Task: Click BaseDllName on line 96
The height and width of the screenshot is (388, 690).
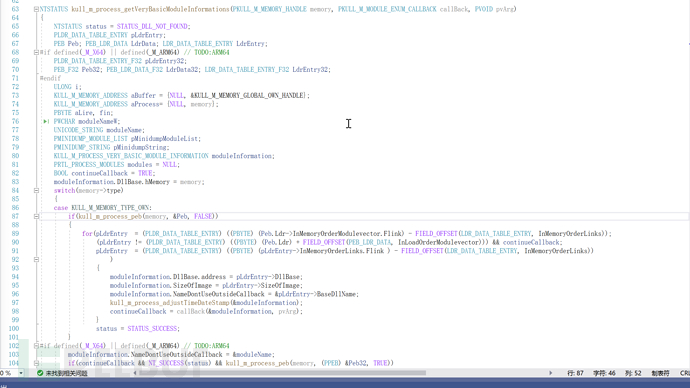Action: [x=336, y=294]
